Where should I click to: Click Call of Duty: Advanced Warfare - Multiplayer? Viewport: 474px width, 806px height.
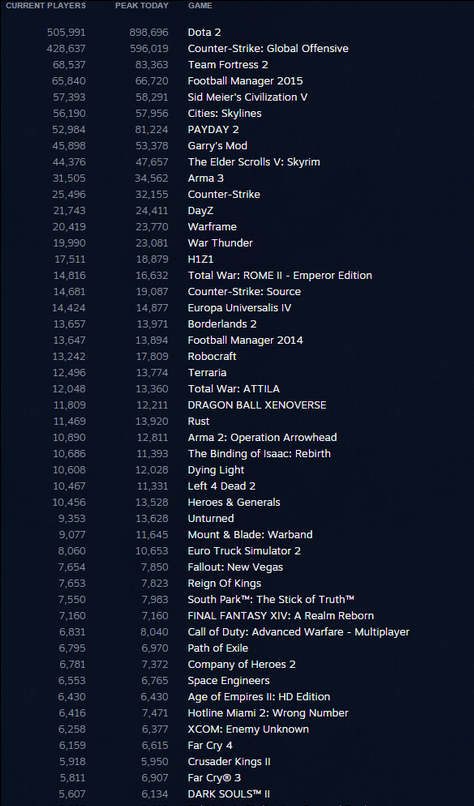[298, 632]
